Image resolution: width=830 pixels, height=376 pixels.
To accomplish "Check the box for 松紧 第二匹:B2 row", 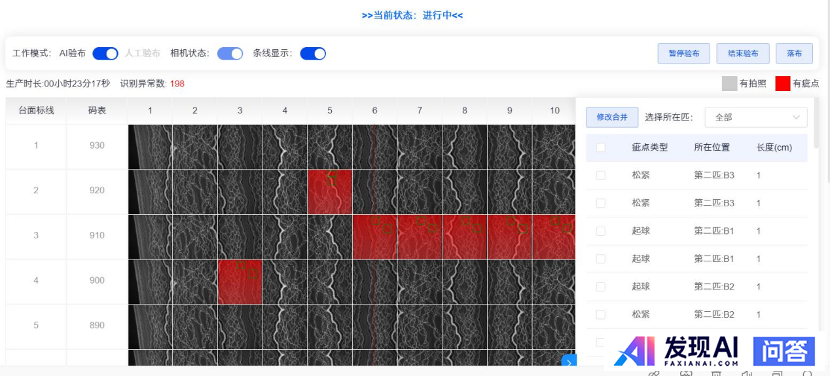I will click(601, 315).
